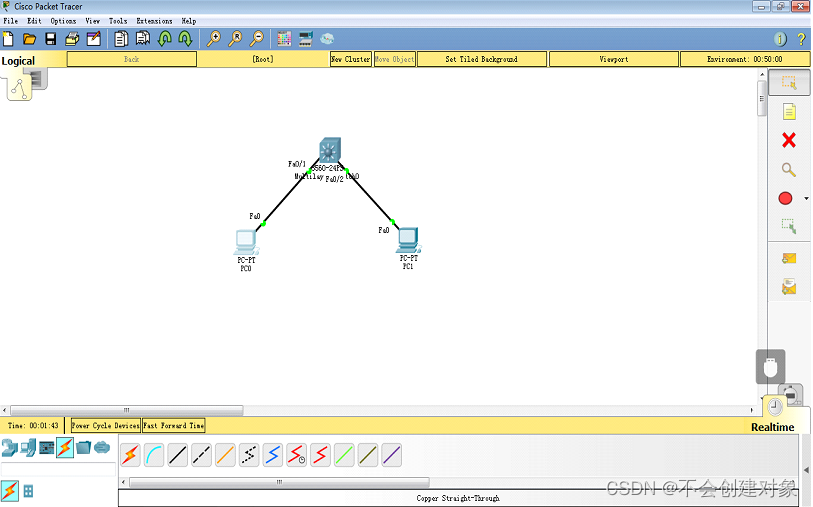Click the Paste icon in toolbar
Viewport: 813px width, 507px height.
pos(143,39)
